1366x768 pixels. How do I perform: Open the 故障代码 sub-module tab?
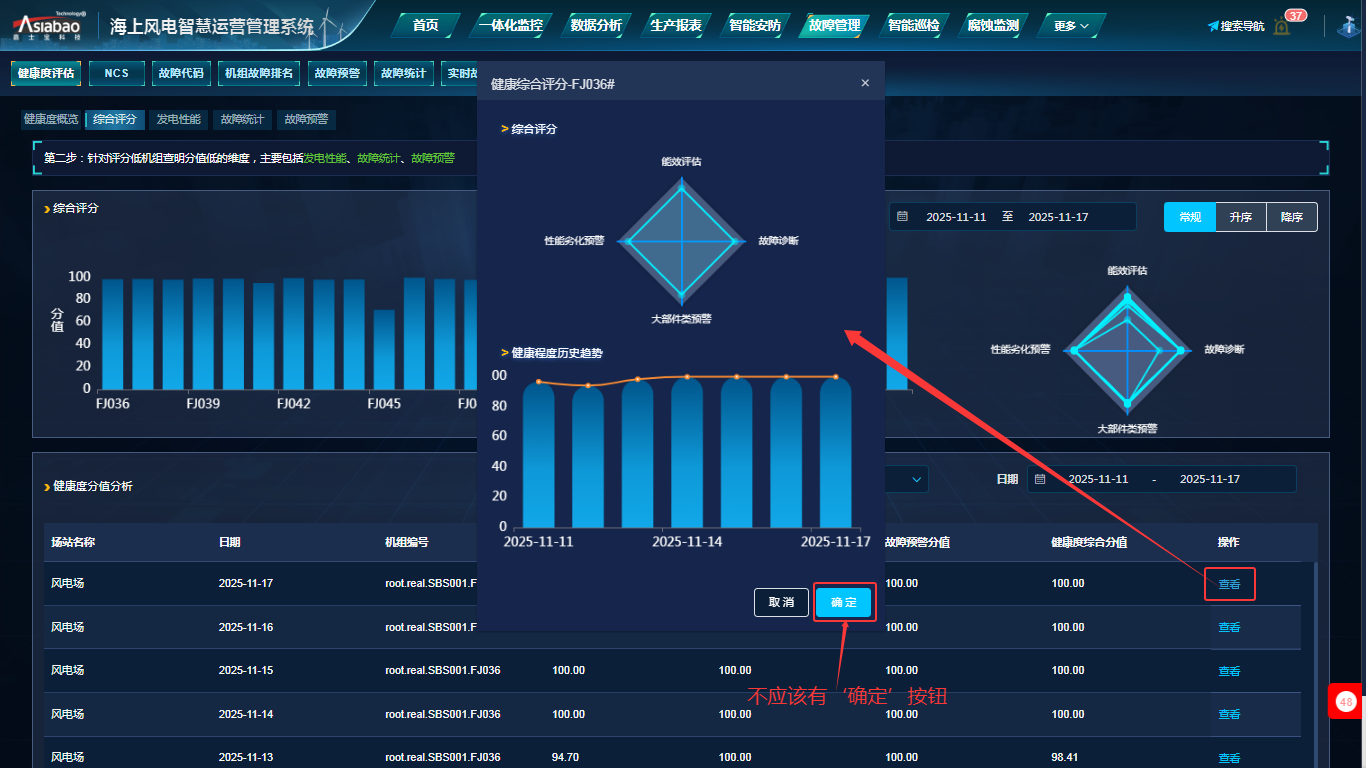tap(180, 73)
